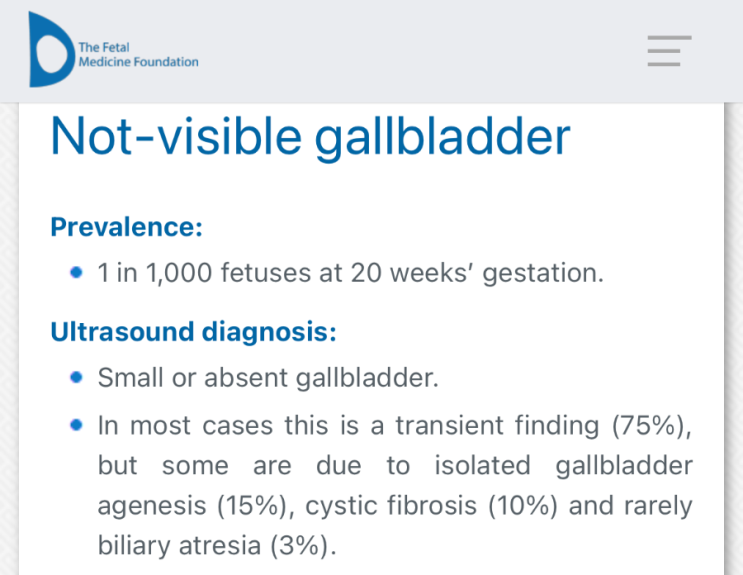The width and height of the screenshot is (743, 575).
Task: Tap 'The Fetal Medicine Foundation' logo text
Action: [138, 54]
